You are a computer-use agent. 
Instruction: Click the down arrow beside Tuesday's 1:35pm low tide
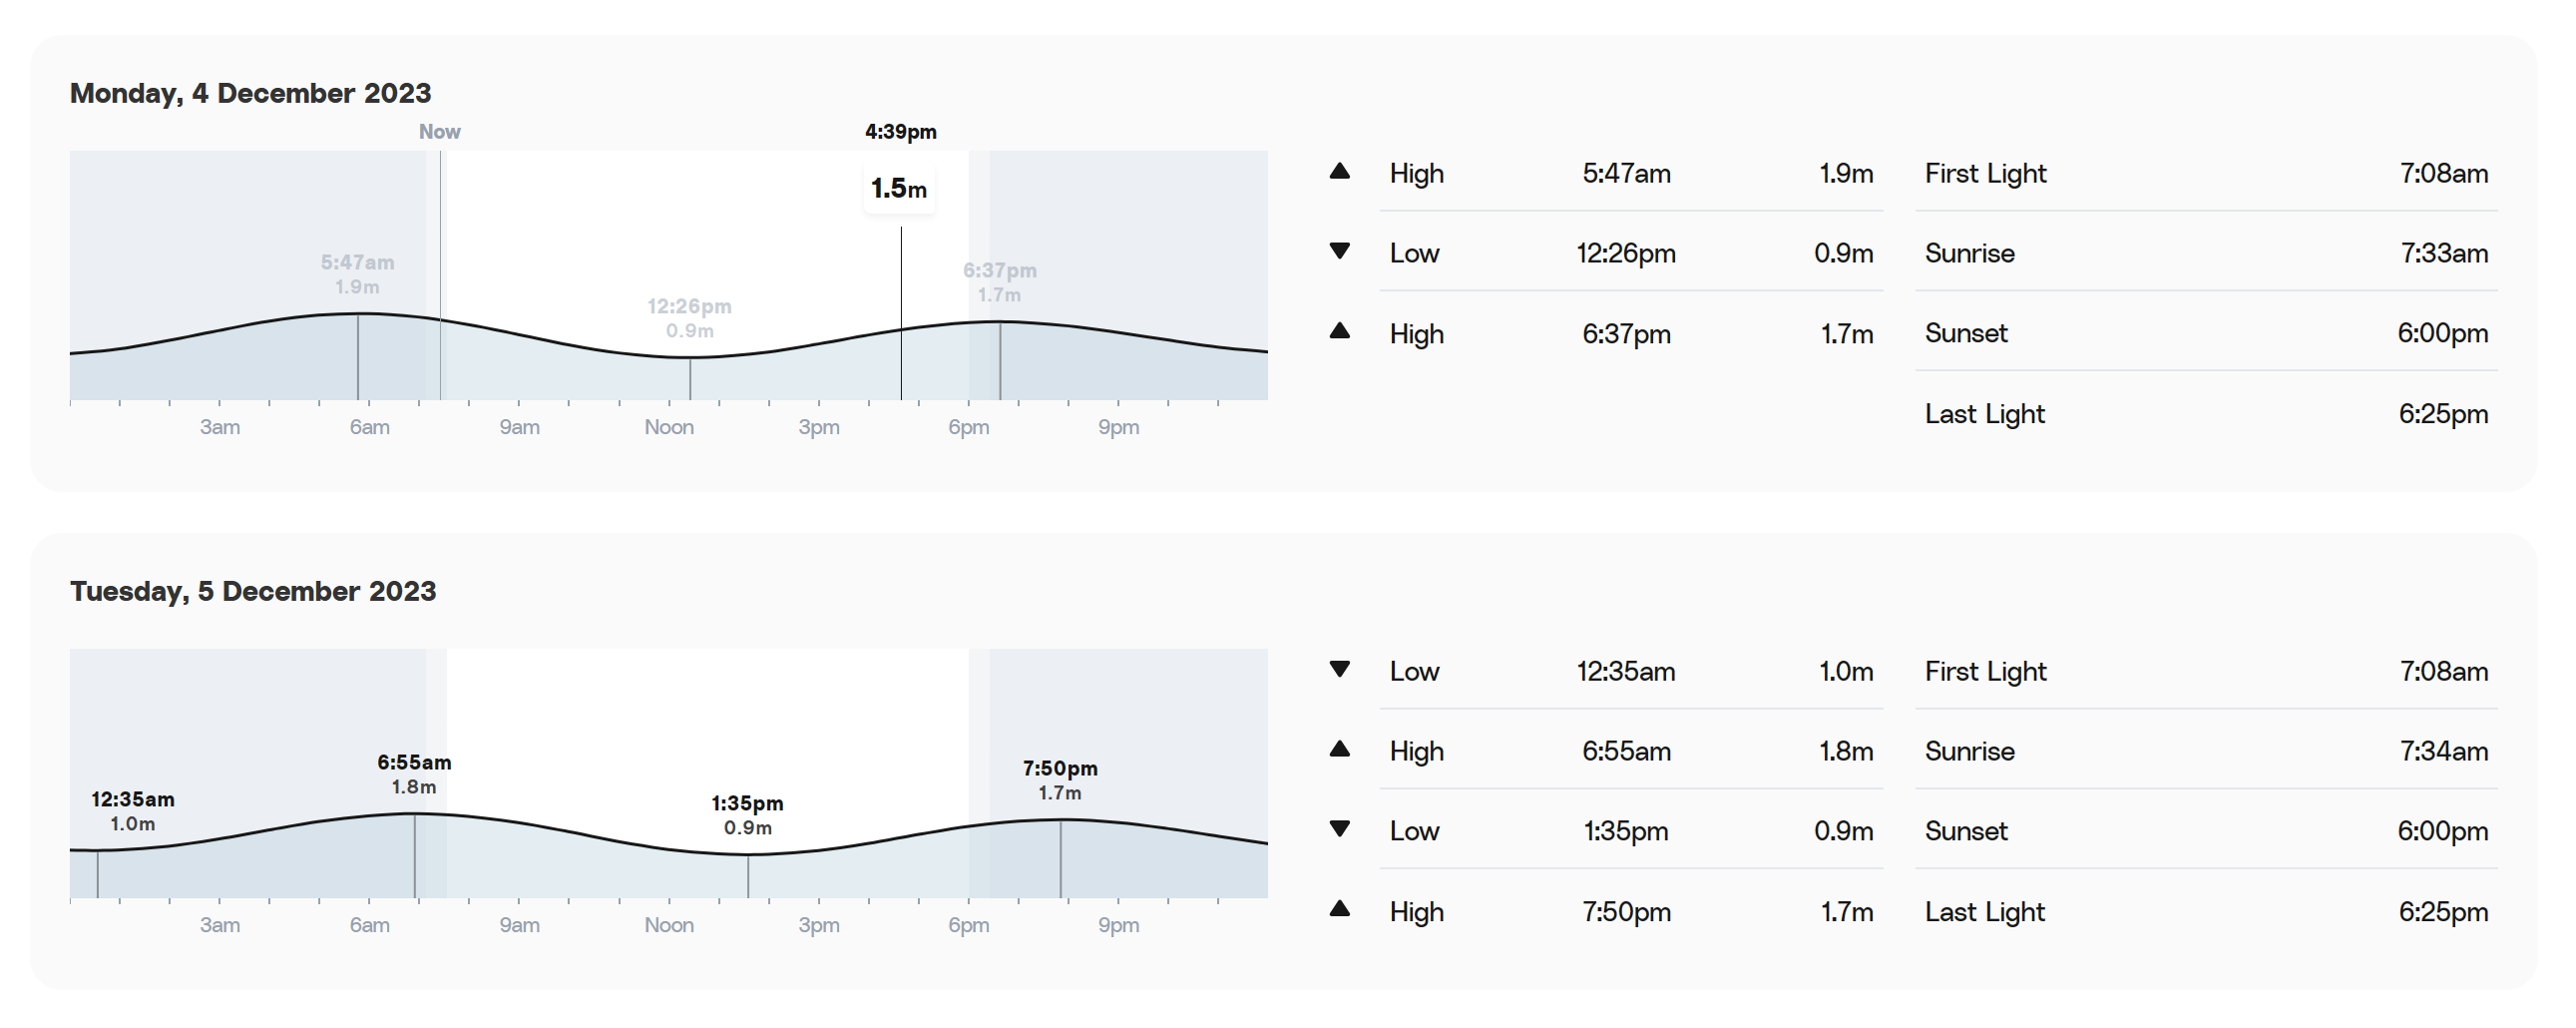(1340, 829)
